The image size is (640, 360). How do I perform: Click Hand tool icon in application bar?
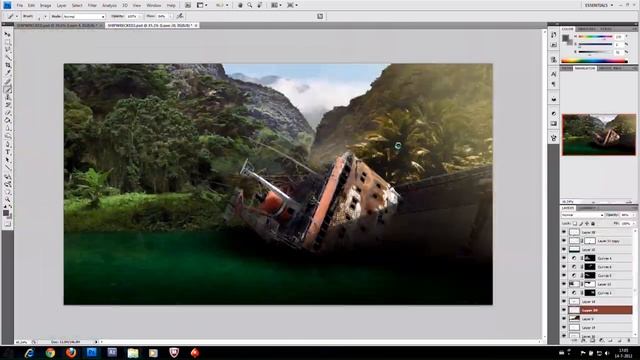[240, 5]
